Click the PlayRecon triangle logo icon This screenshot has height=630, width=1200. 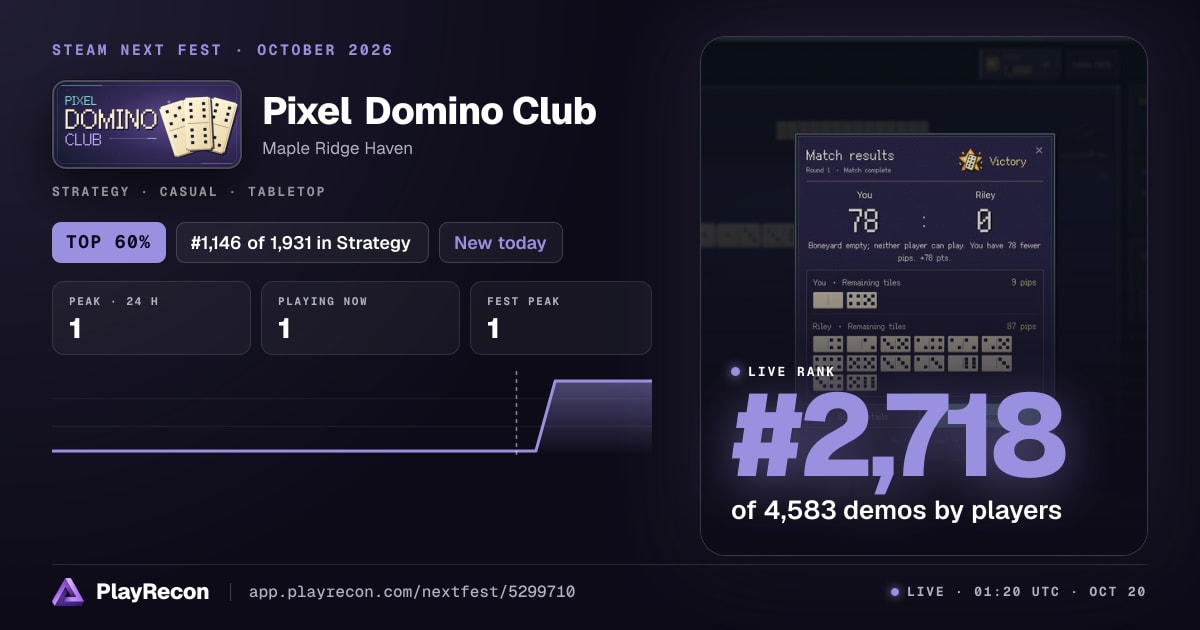(68, 592)
